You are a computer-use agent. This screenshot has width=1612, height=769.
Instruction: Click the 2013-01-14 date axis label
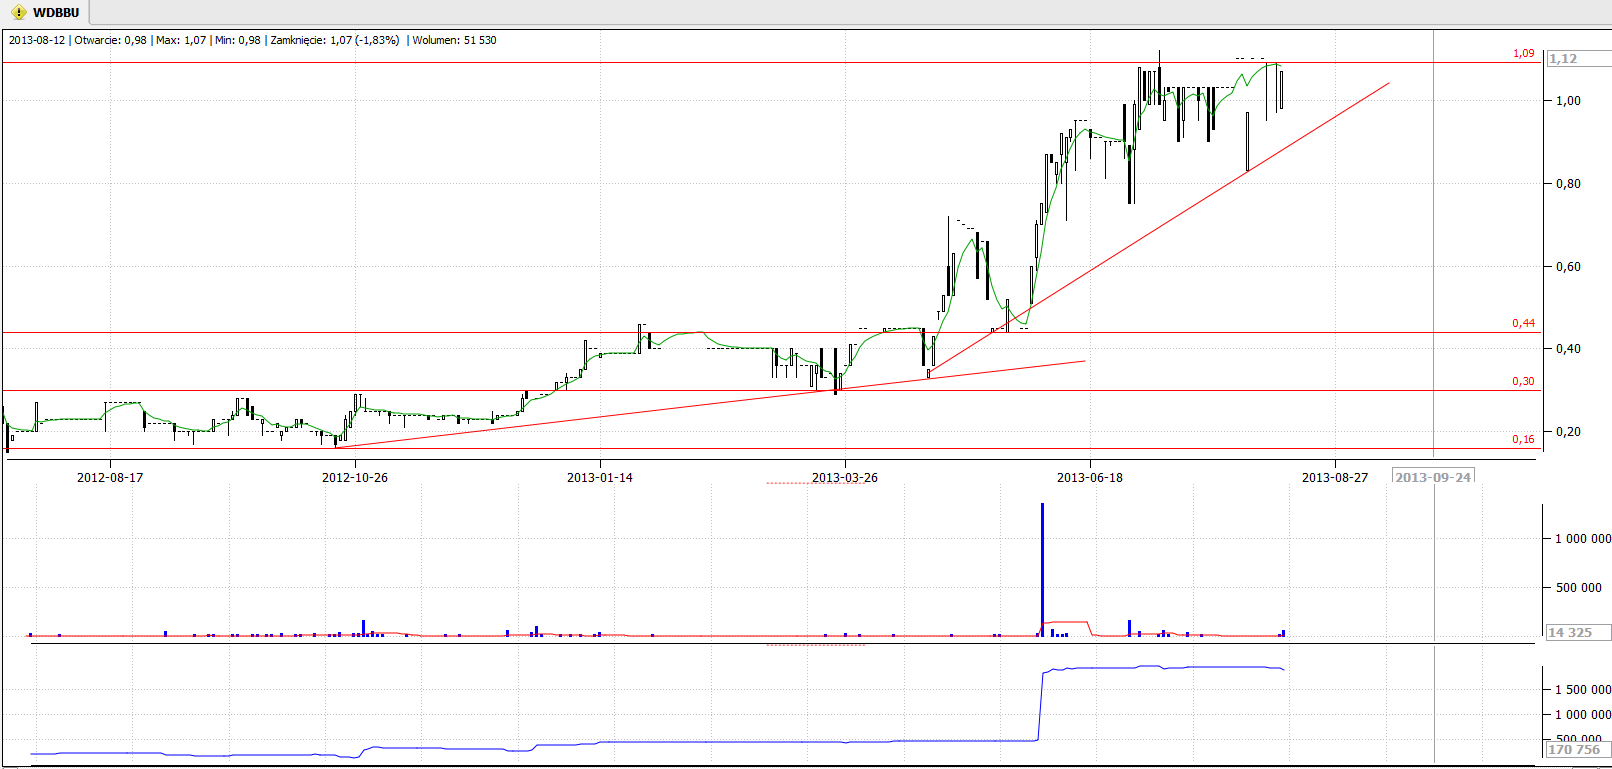point(600,477)
